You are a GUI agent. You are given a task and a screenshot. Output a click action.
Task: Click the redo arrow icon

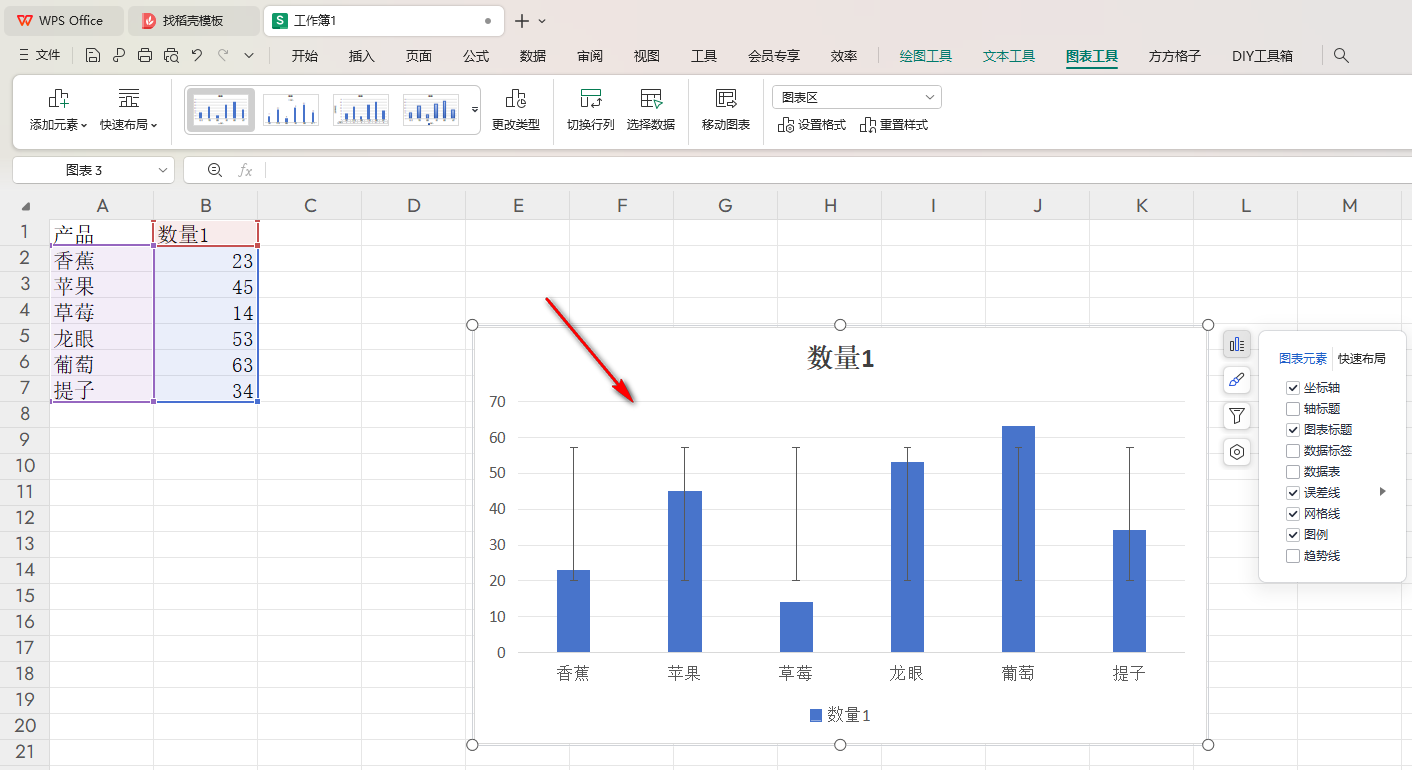(223, 56)
